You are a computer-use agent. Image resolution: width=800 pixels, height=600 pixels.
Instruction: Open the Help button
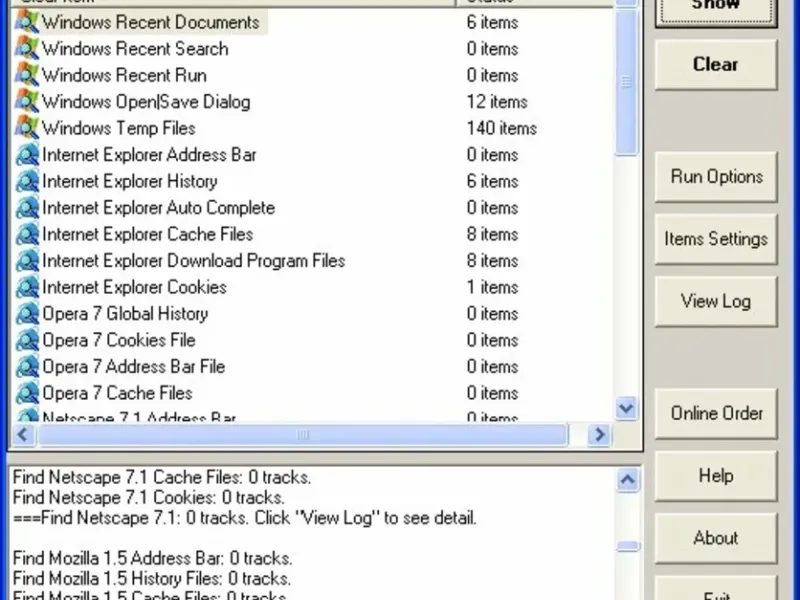(x=716, y=476)
